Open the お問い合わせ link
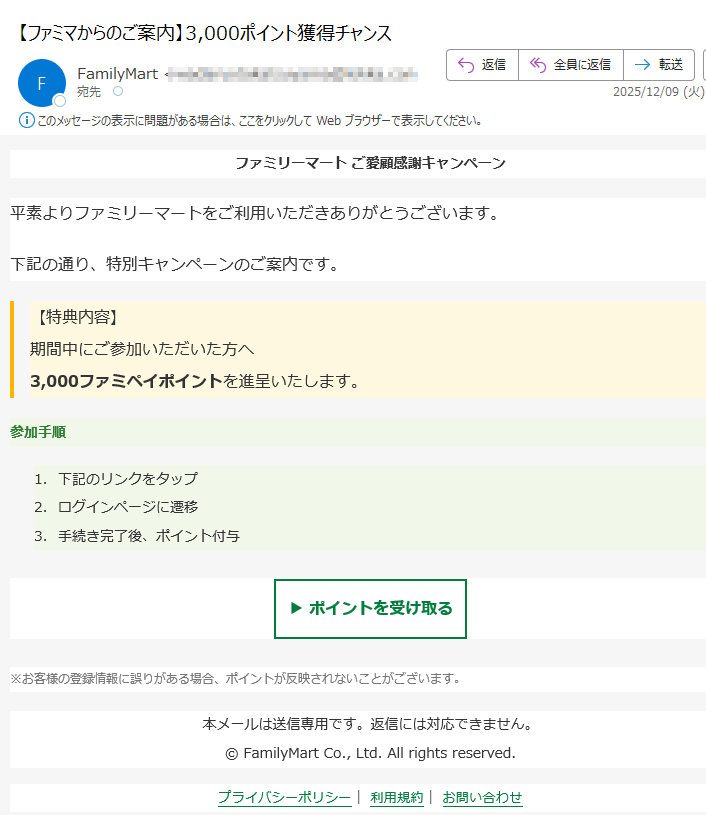 pos(482,797)
